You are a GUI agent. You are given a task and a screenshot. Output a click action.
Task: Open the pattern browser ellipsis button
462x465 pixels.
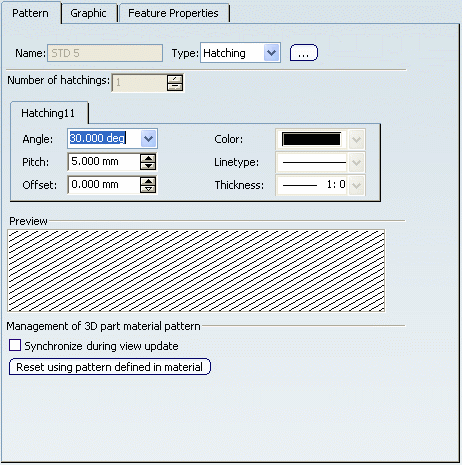[304, 53]
